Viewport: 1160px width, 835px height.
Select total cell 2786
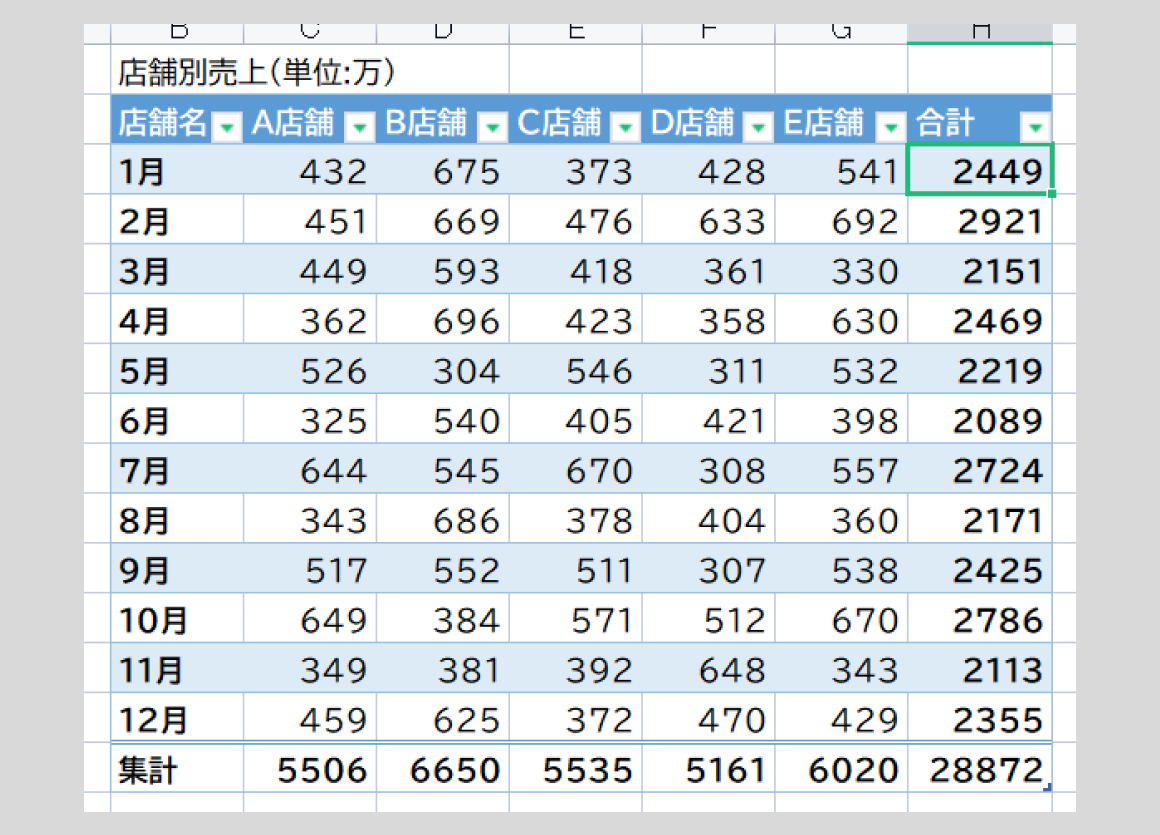(980, 618)
